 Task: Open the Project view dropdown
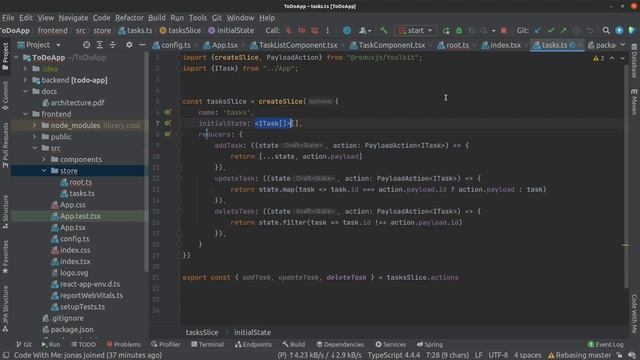coord(39,45)
